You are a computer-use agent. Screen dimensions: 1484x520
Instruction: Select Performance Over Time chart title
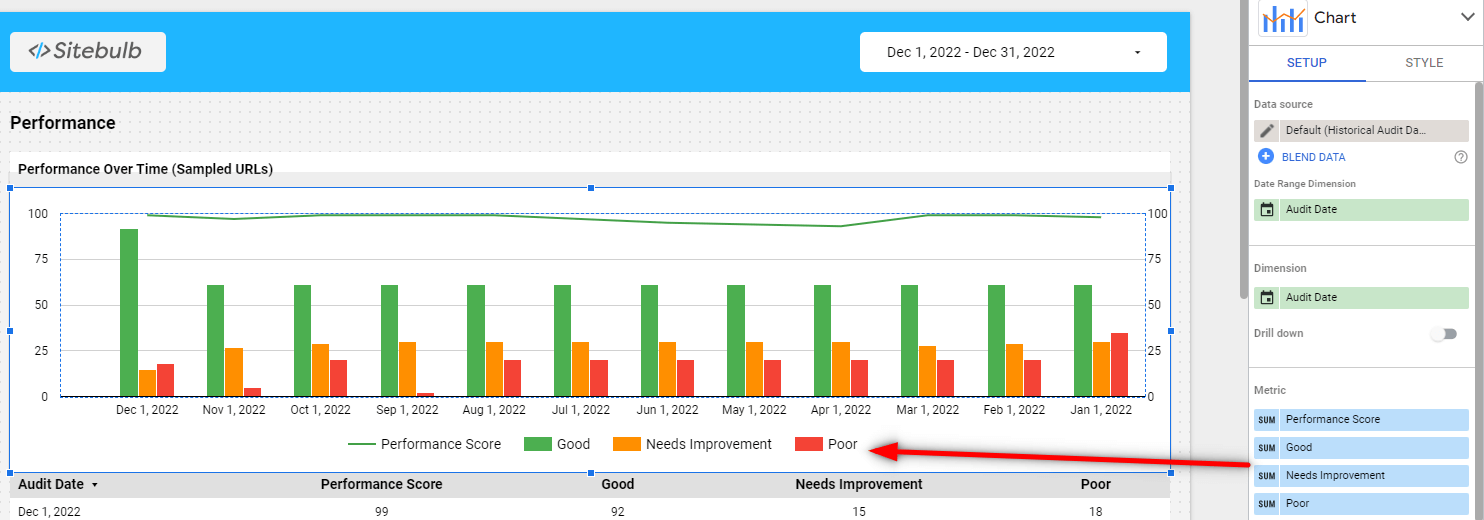point(145,169)
